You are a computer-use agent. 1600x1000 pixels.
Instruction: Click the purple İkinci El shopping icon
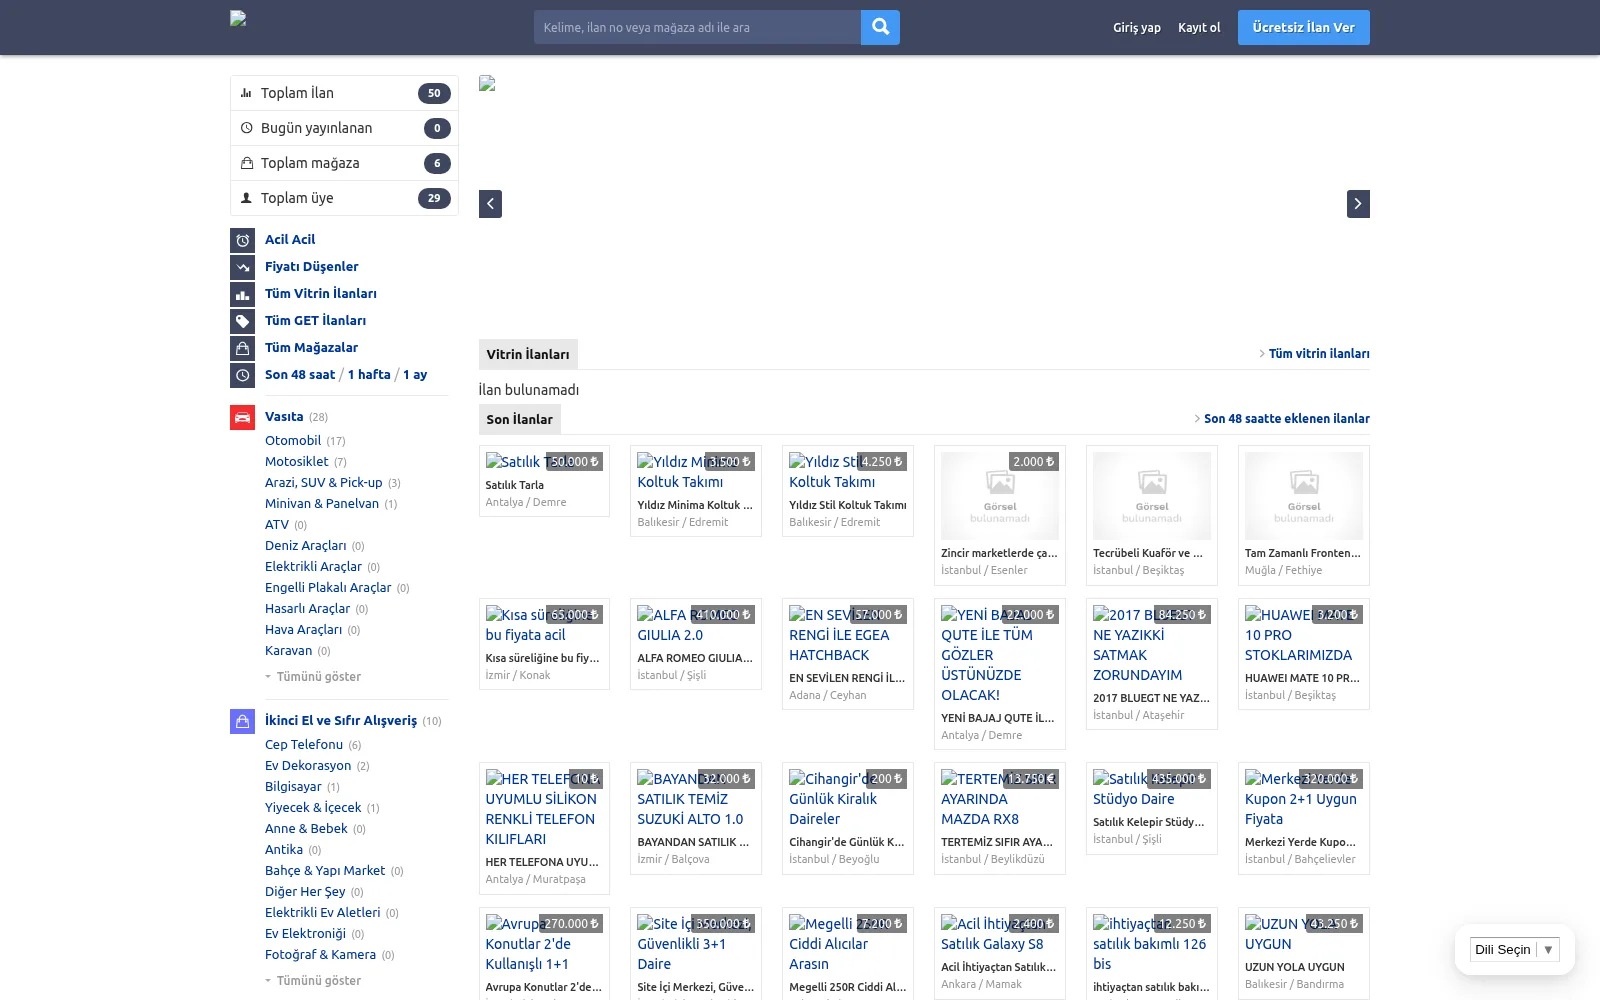point(242,721)
